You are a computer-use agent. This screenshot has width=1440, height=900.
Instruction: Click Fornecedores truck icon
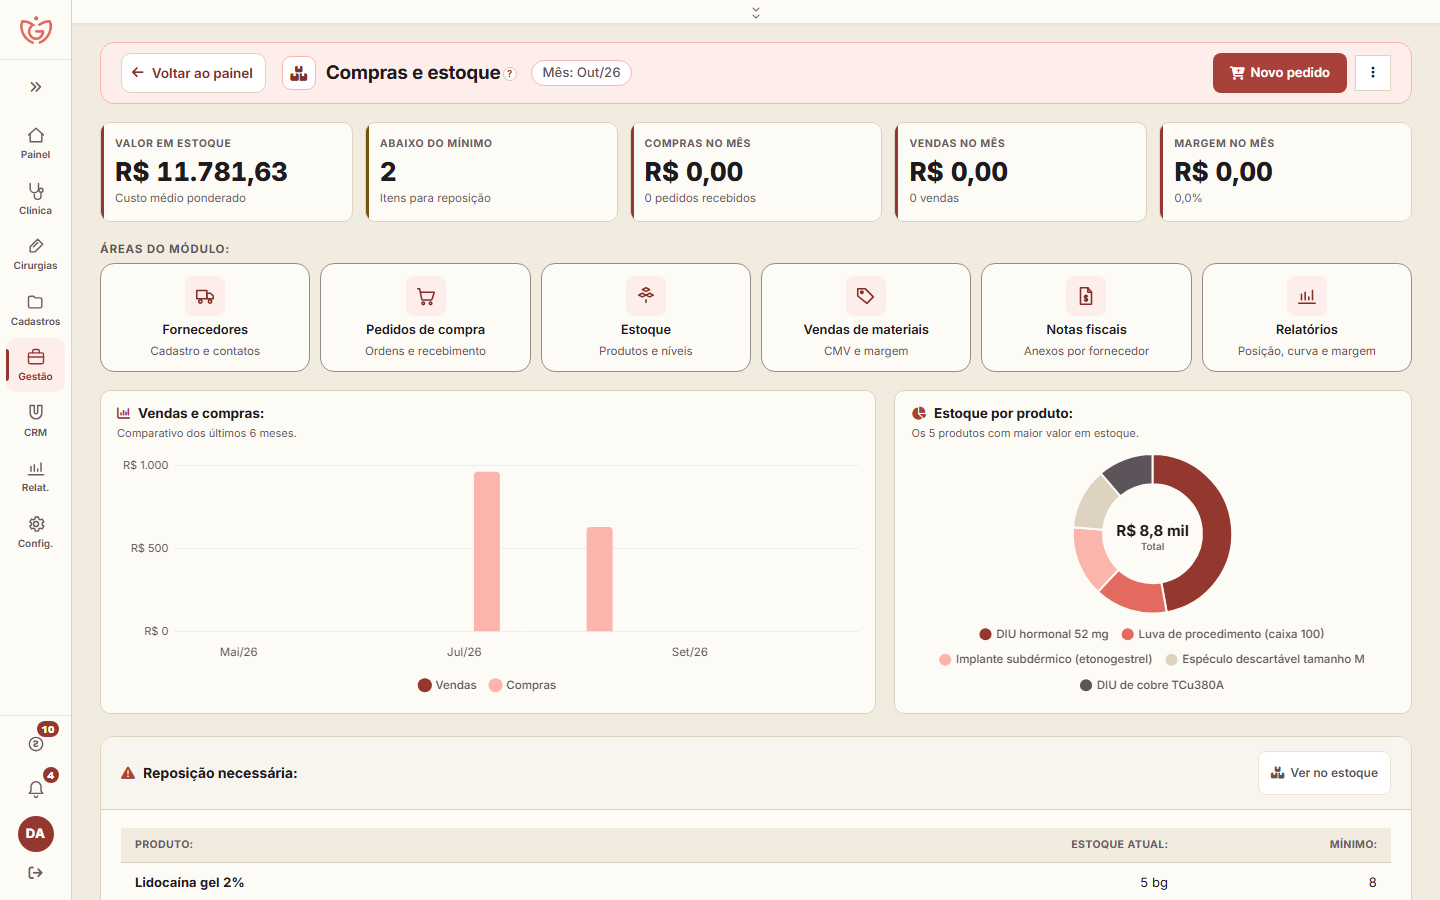click(205, 296)
